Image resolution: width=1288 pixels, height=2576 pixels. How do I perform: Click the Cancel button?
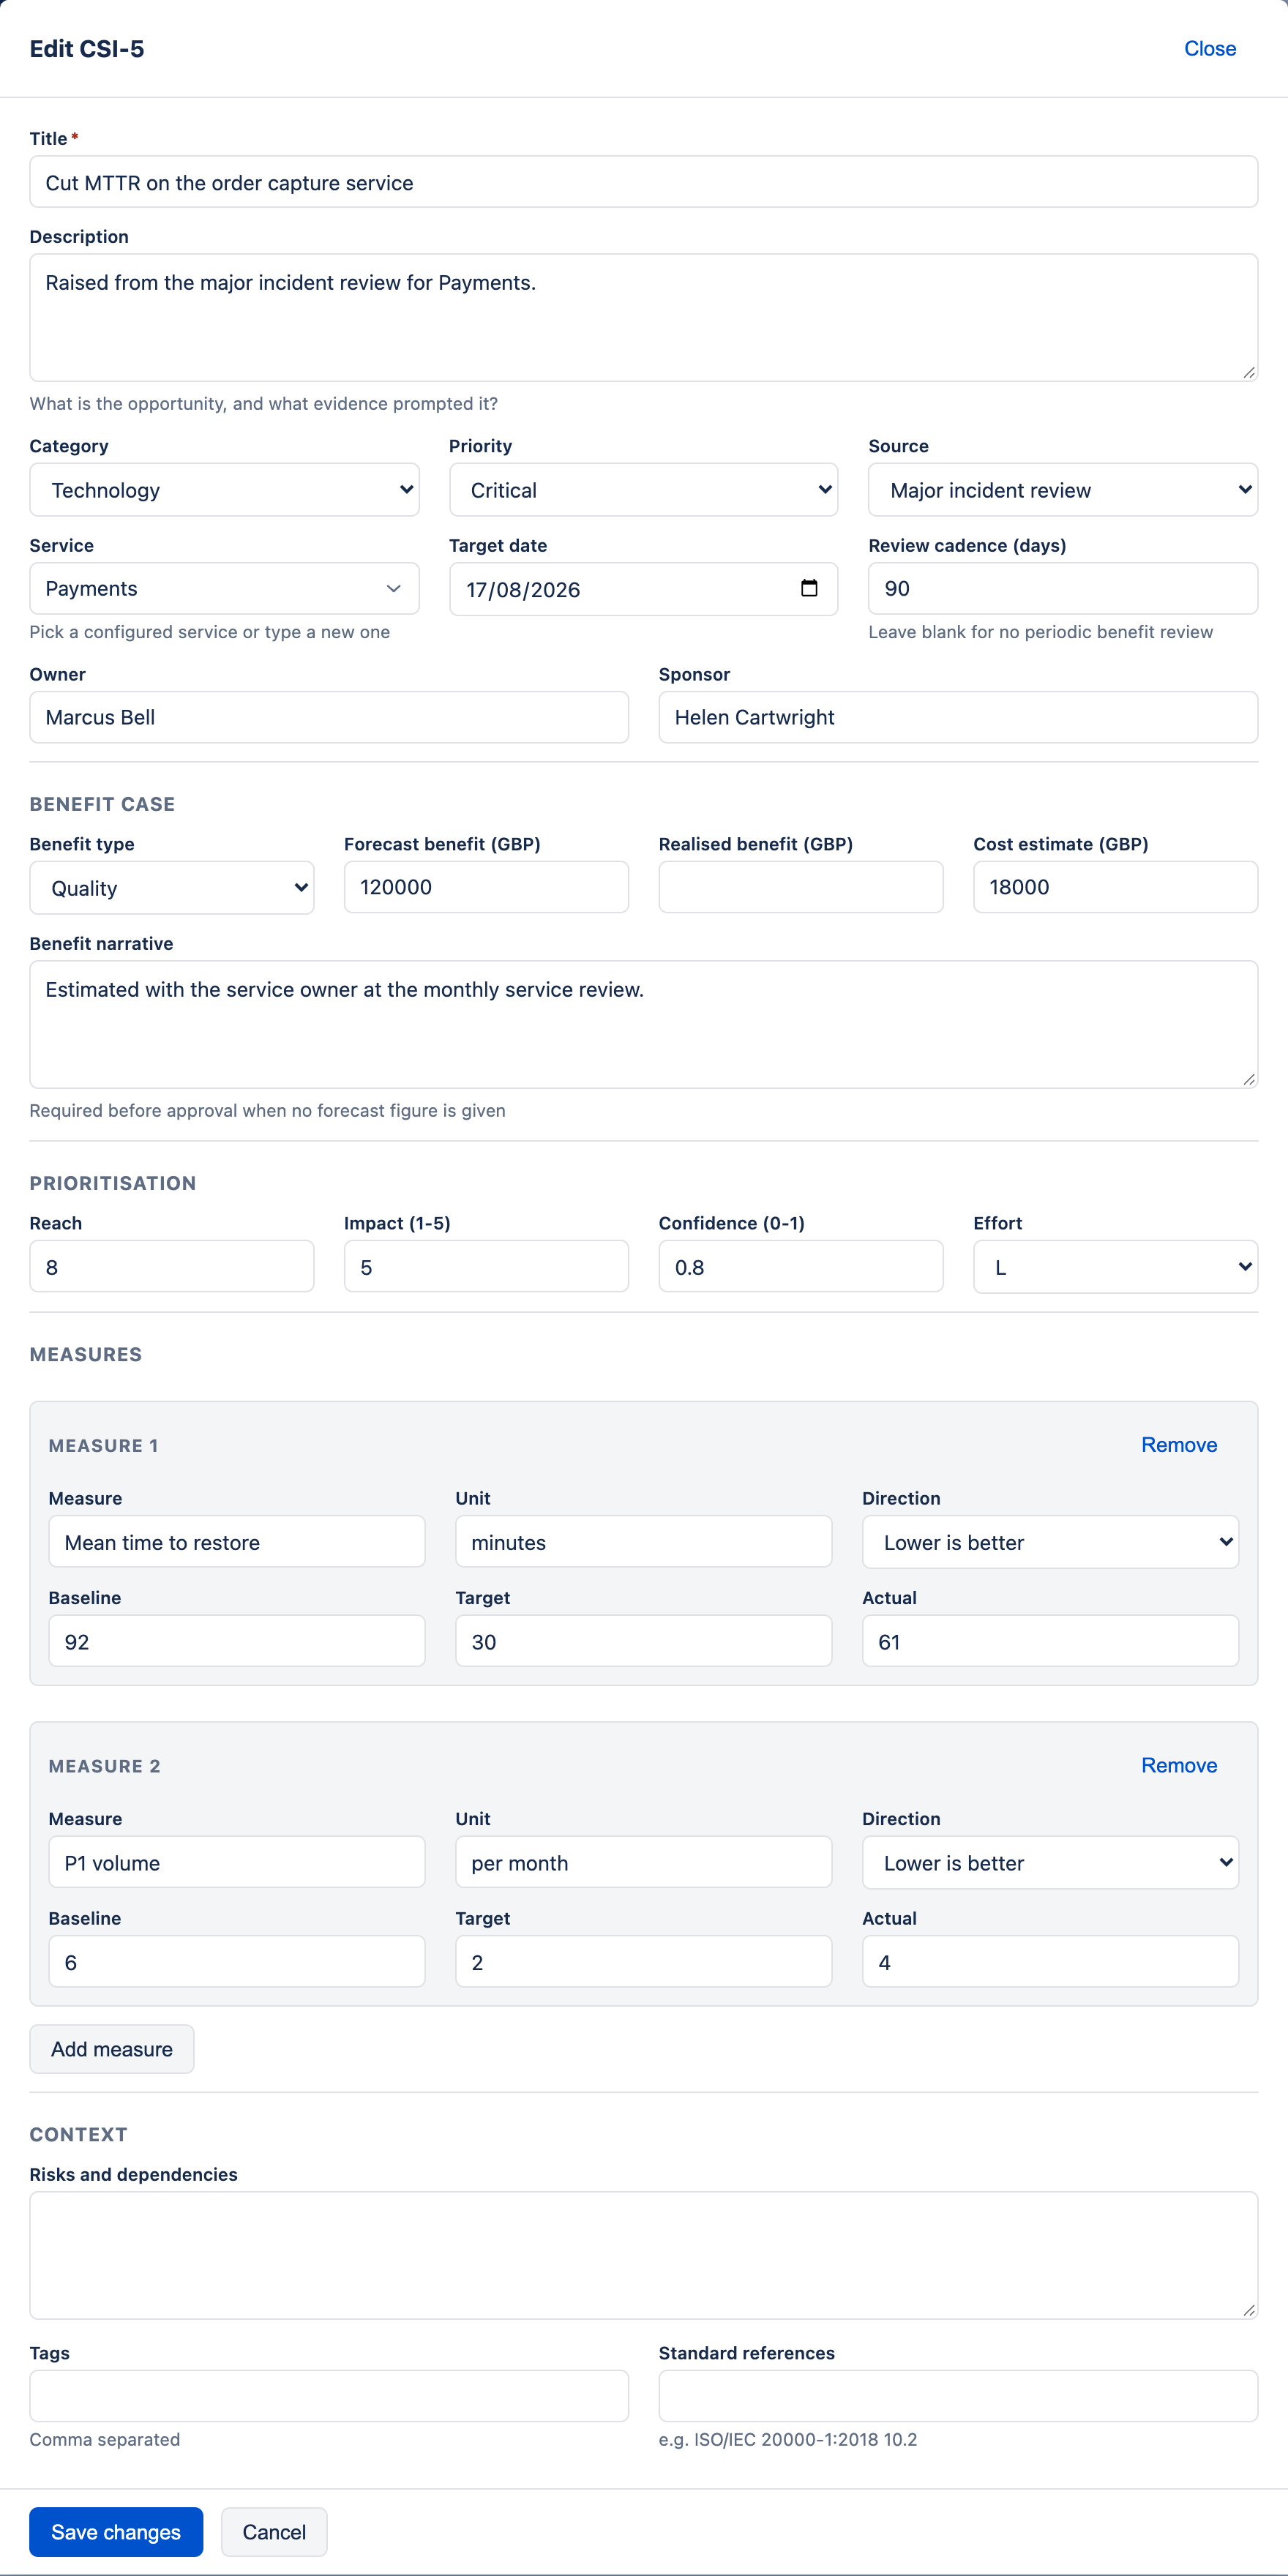click(x=274, y=2532)
